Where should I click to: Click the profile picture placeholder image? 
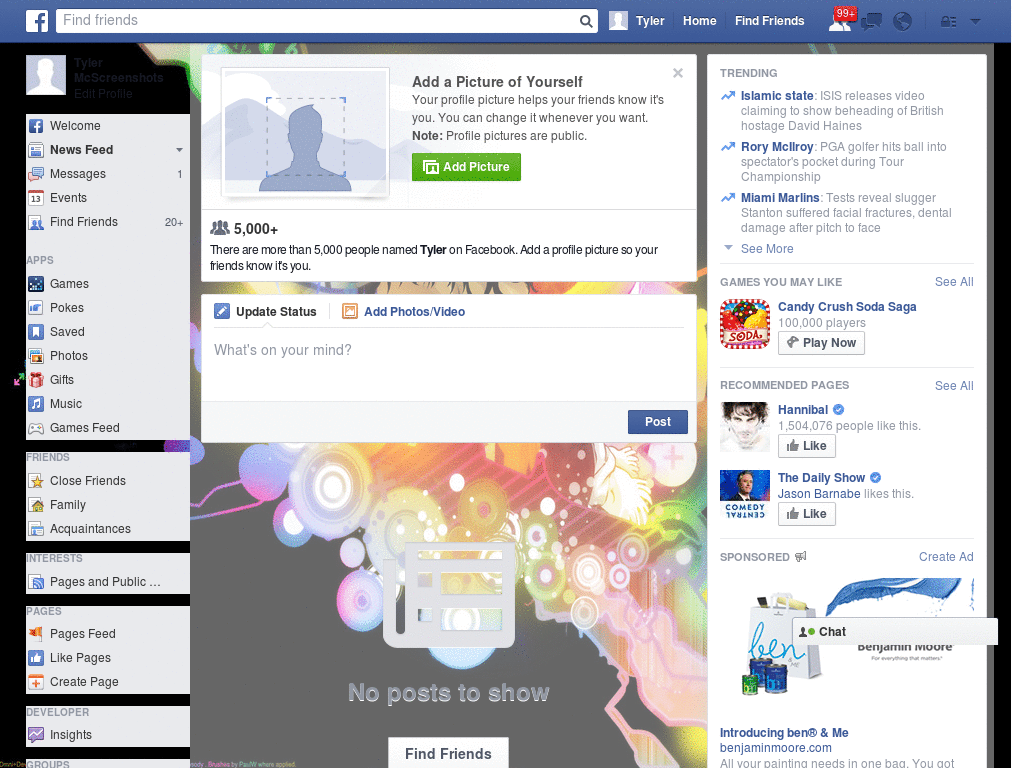click(306, 132)
